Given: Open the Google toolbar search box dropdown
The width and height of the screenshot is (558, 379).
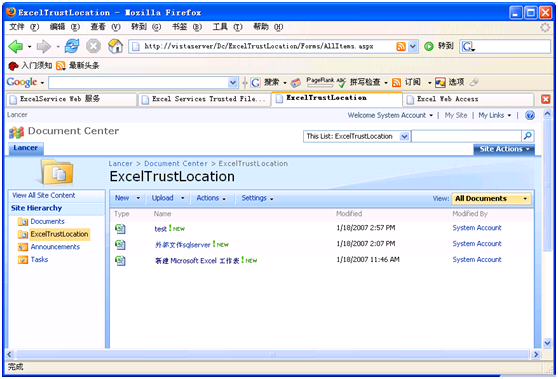Looking at the screenshot, I should pyautogui.click(x=233, y=83).
